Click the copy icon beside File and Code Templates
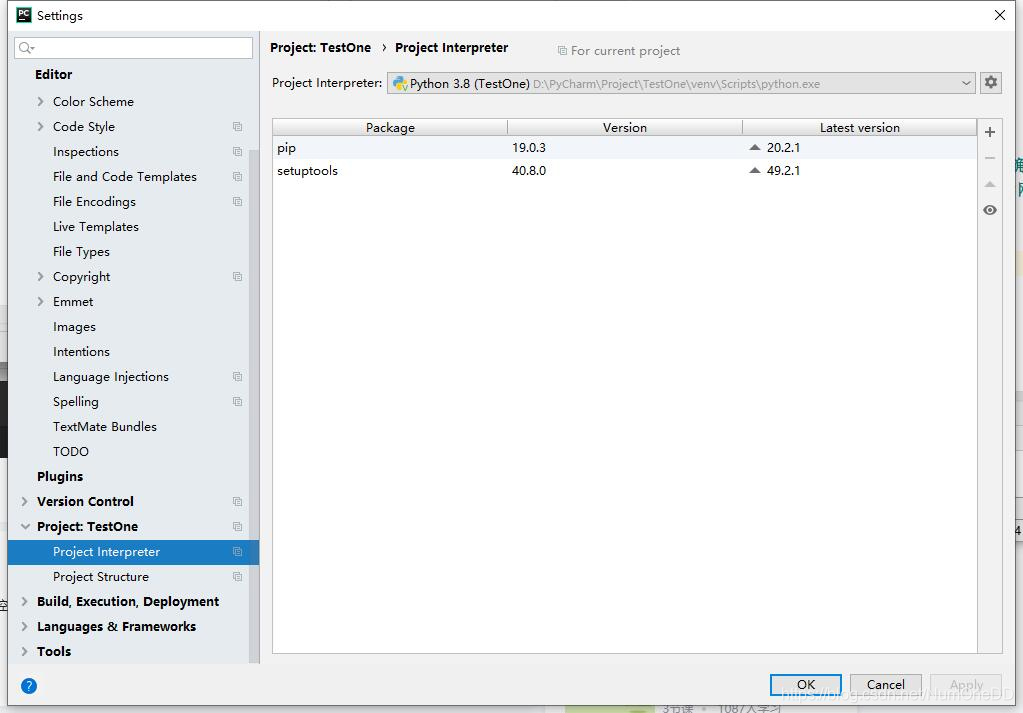The image size is (1023, 713). (x=237, y=177)
